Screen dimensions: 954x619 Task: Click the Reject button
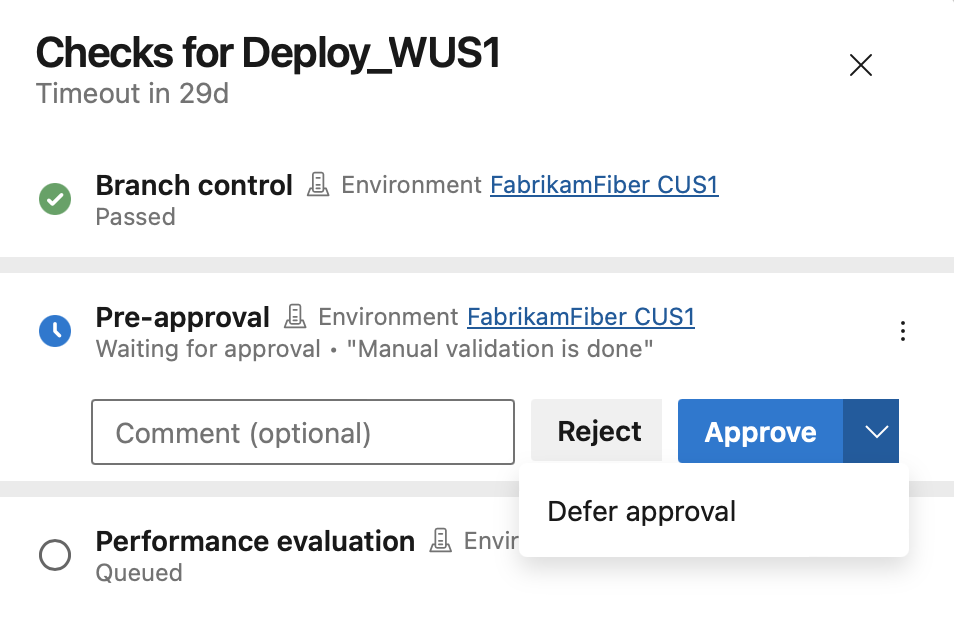[596, 431]
